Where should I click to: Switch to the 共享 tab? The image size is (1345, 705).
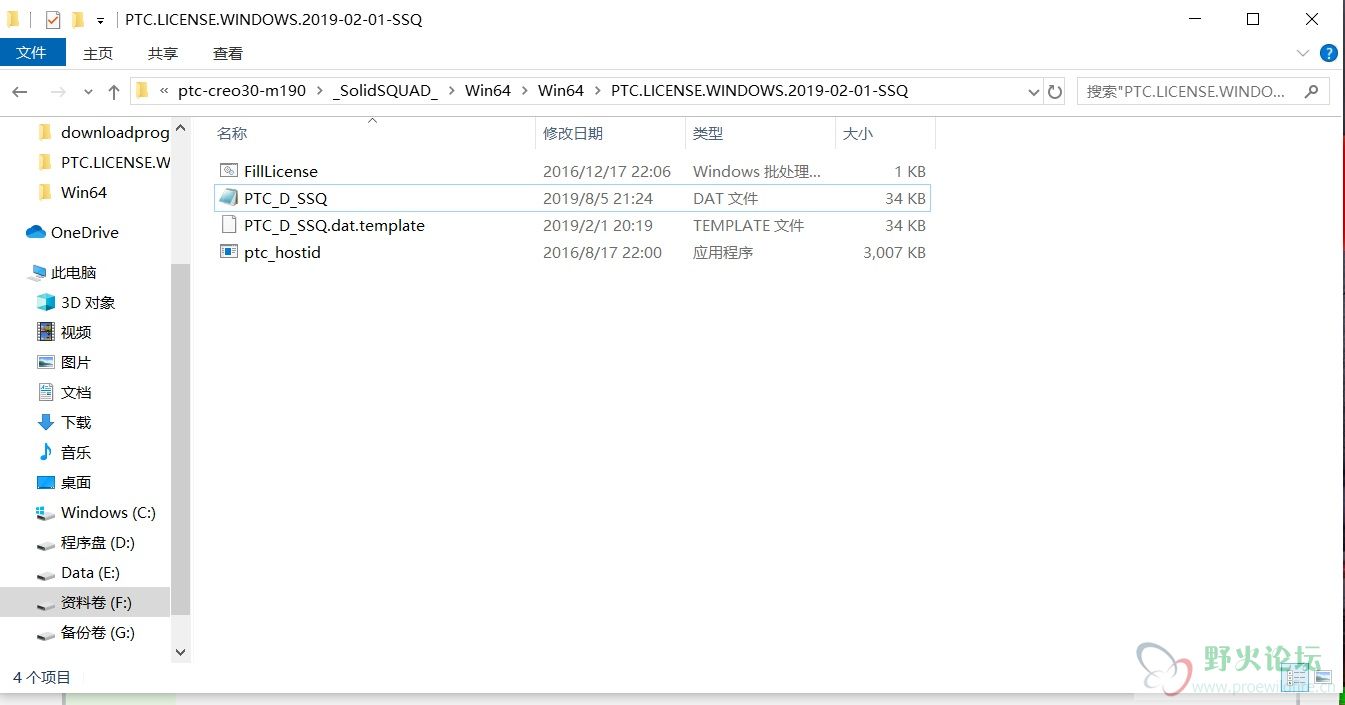click(163, 53)
